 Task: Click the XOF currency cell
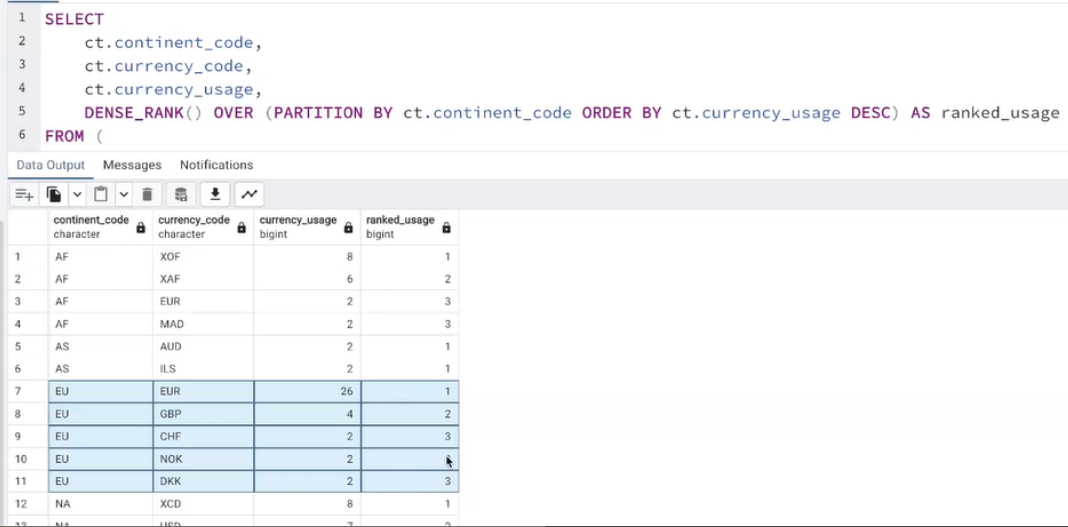coord(204,257)
